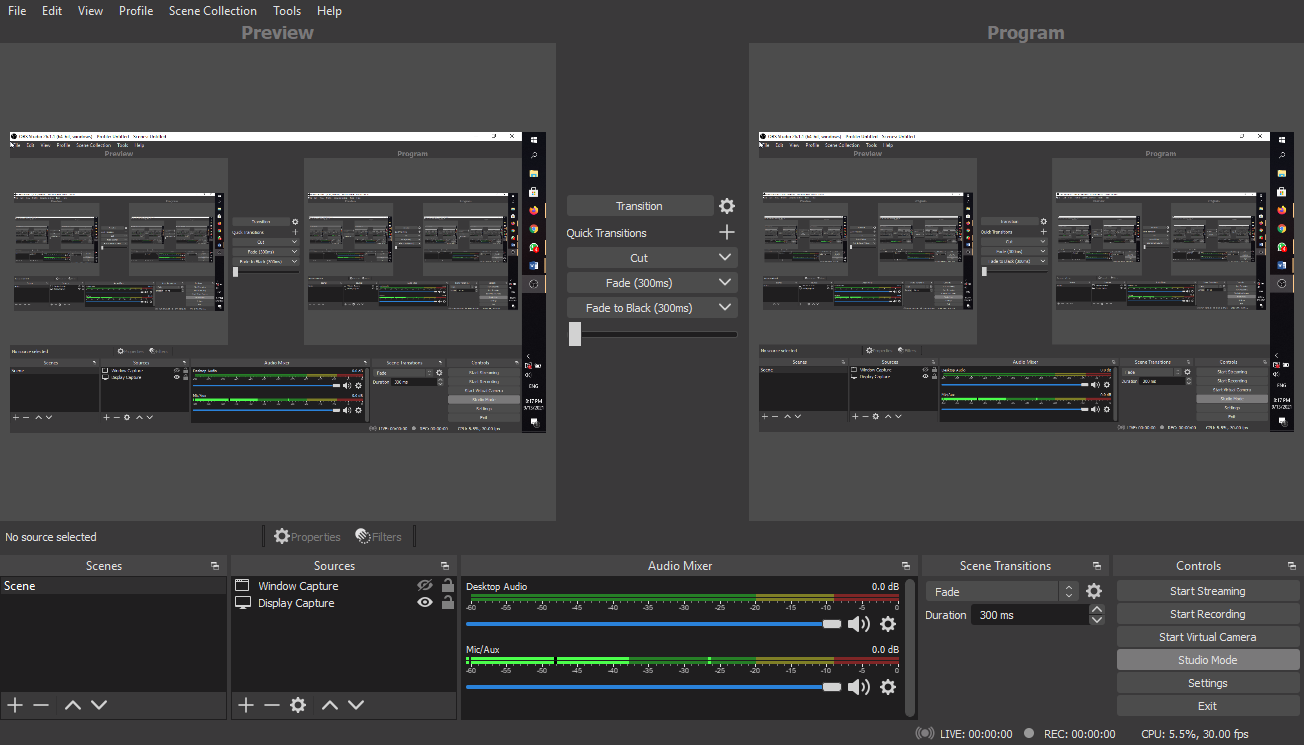The image size is (1304, 745).
Task: Expand the Fade to Black (300ms) dropdown
Action: point(724,307)
